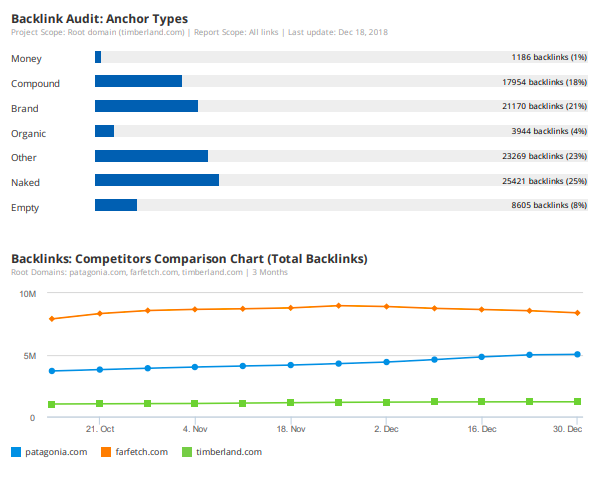596x482 pixels.
Task: Click the 'Brand' row label
Action: click(x=25, y=109)
